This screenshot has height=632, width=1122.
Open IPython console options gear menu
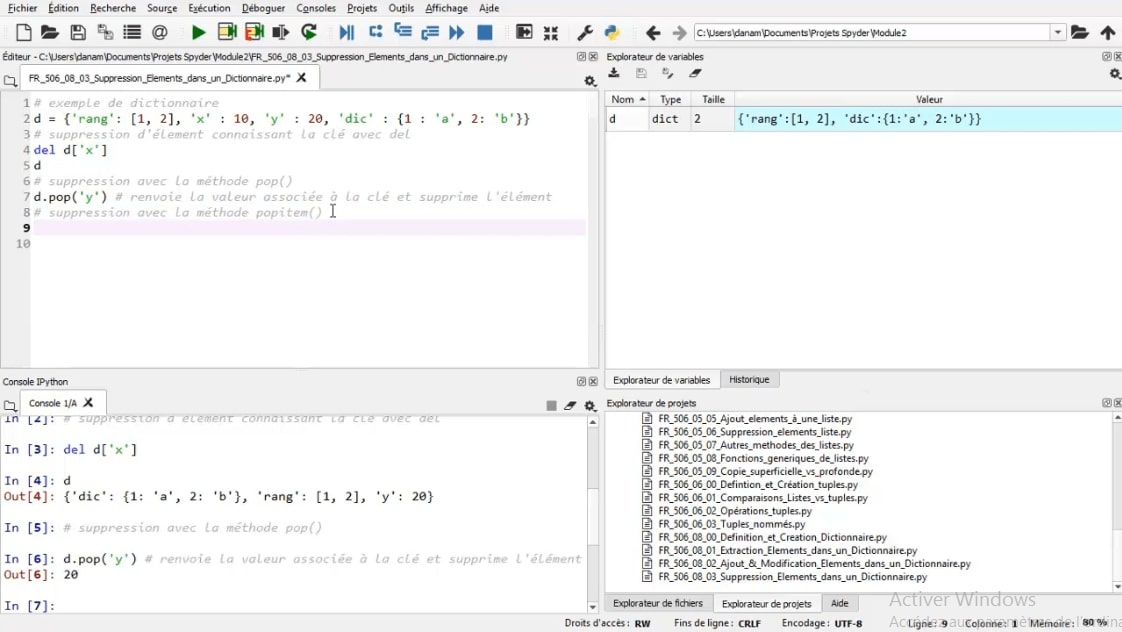click(x=590, y=405)
